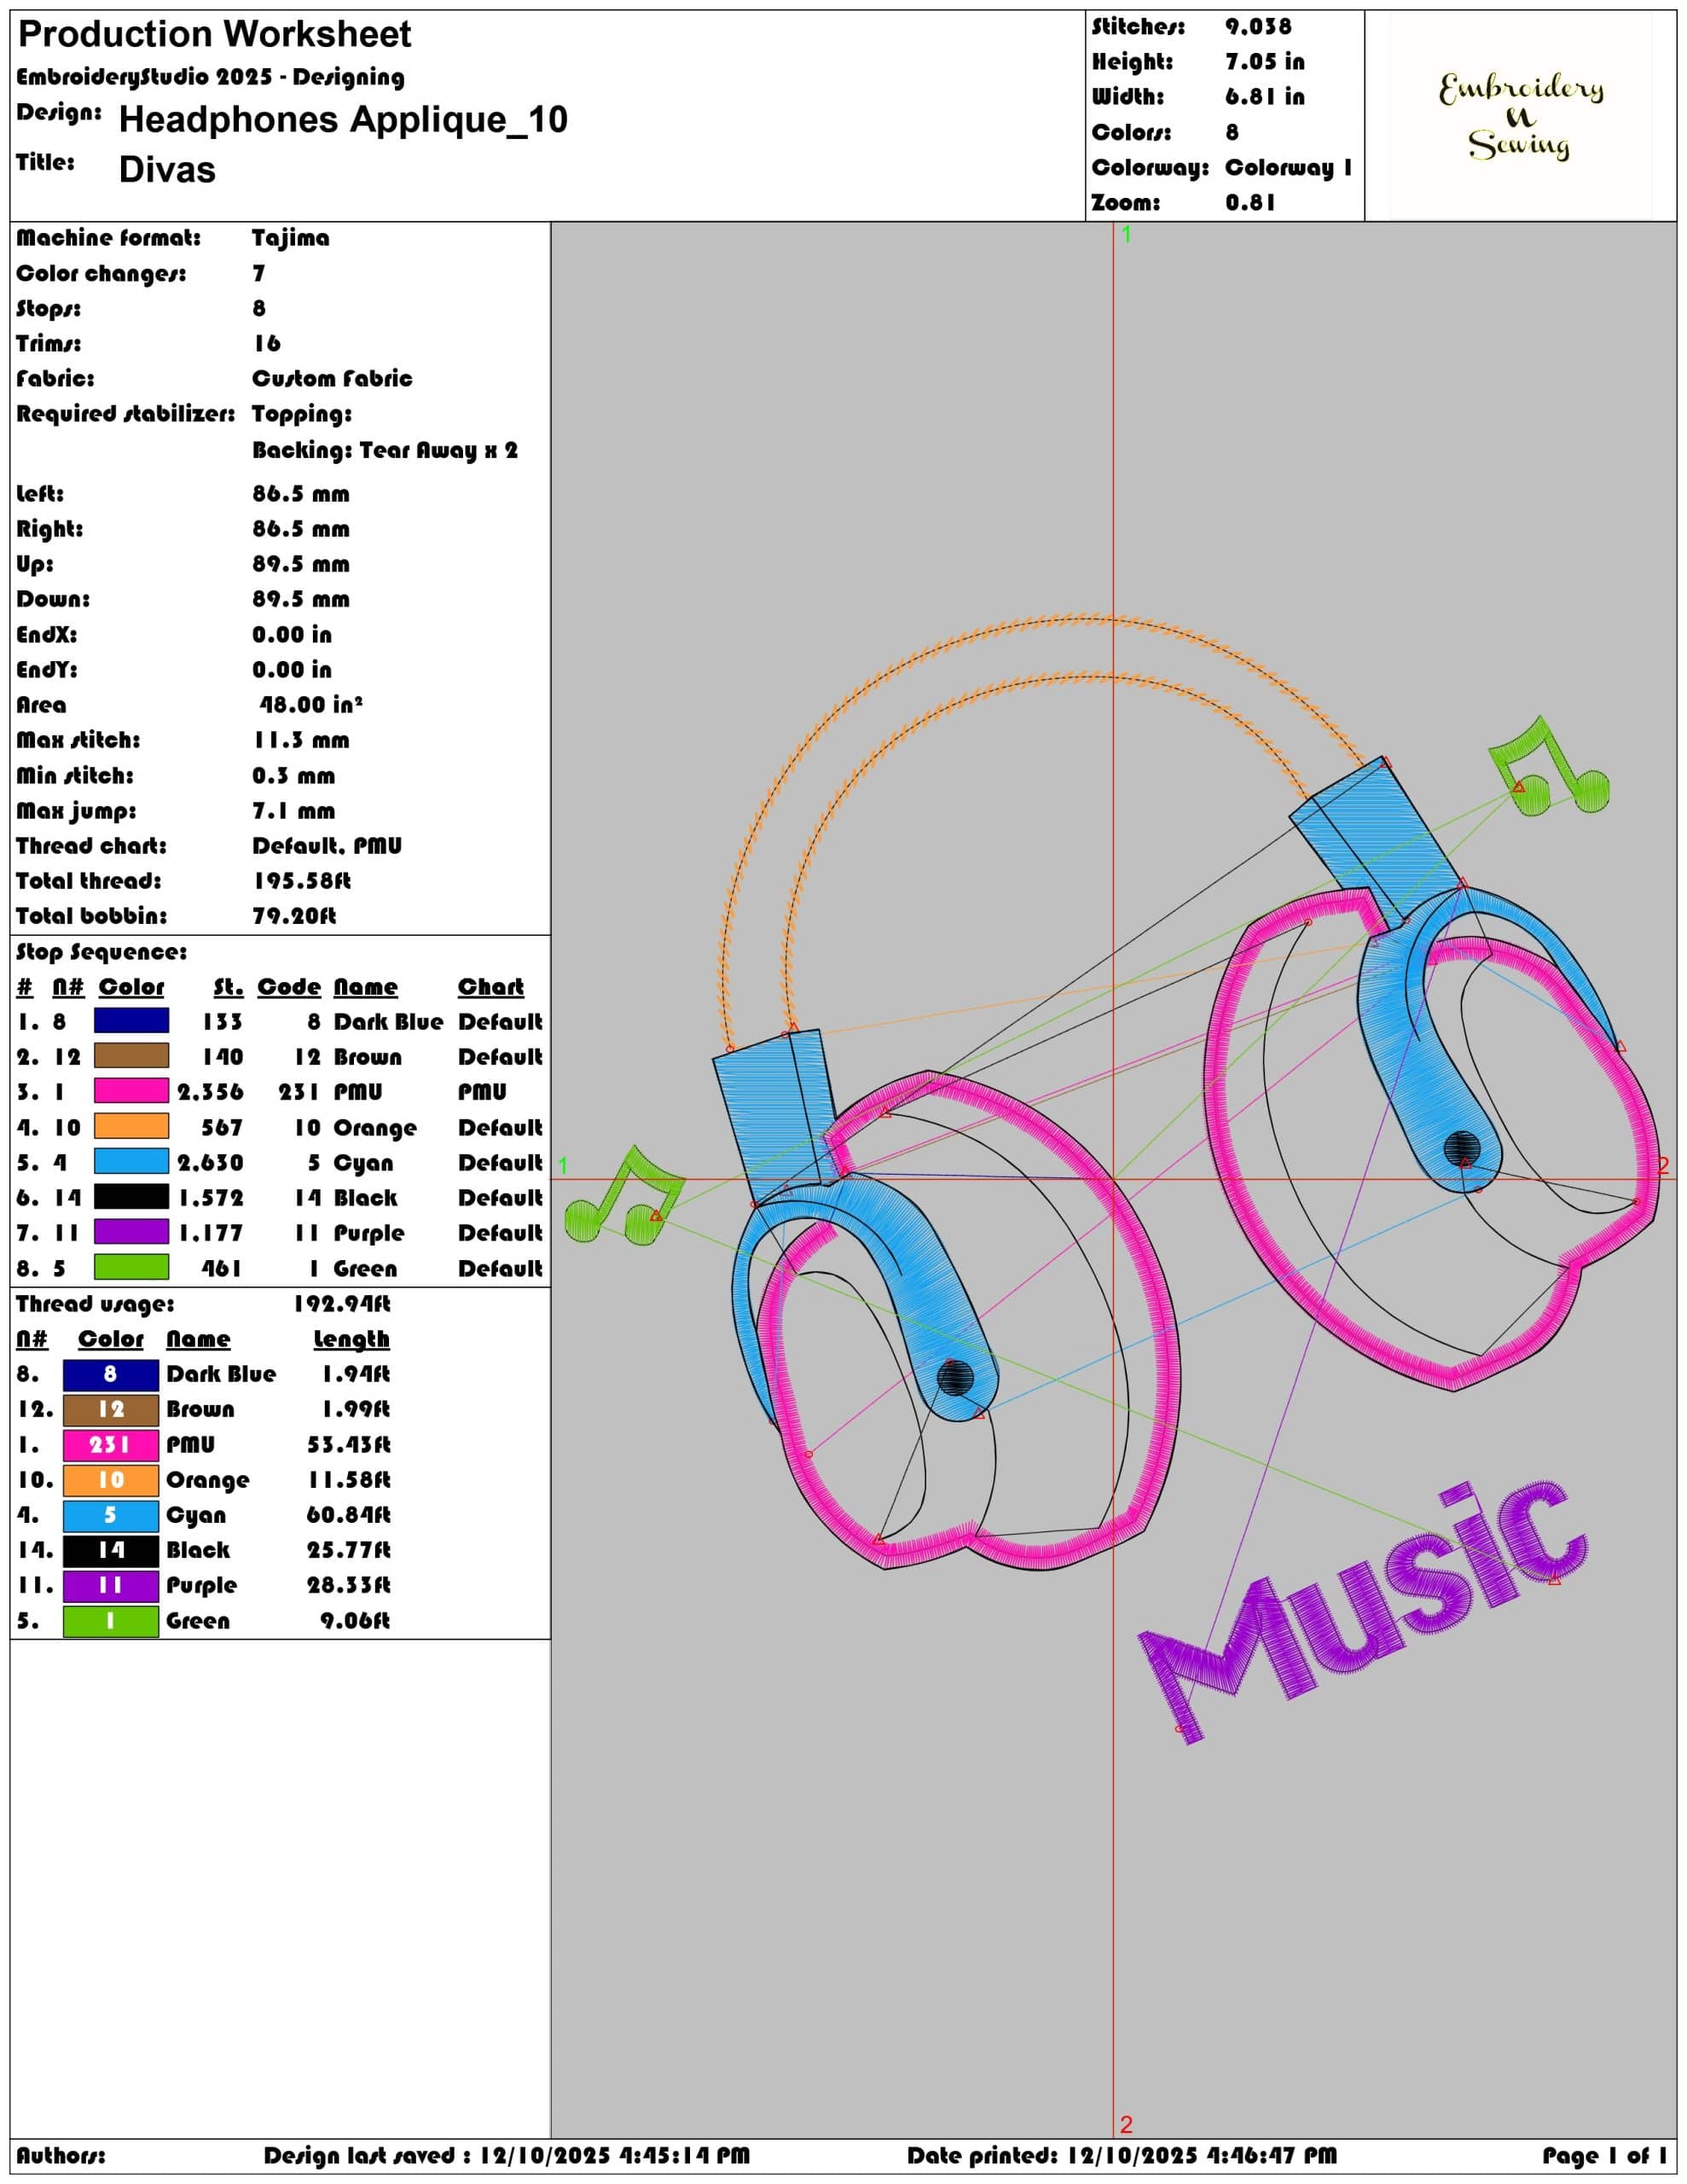Click the green music note at left of preview
Screen dimensions: 1687x2184
624,1196
